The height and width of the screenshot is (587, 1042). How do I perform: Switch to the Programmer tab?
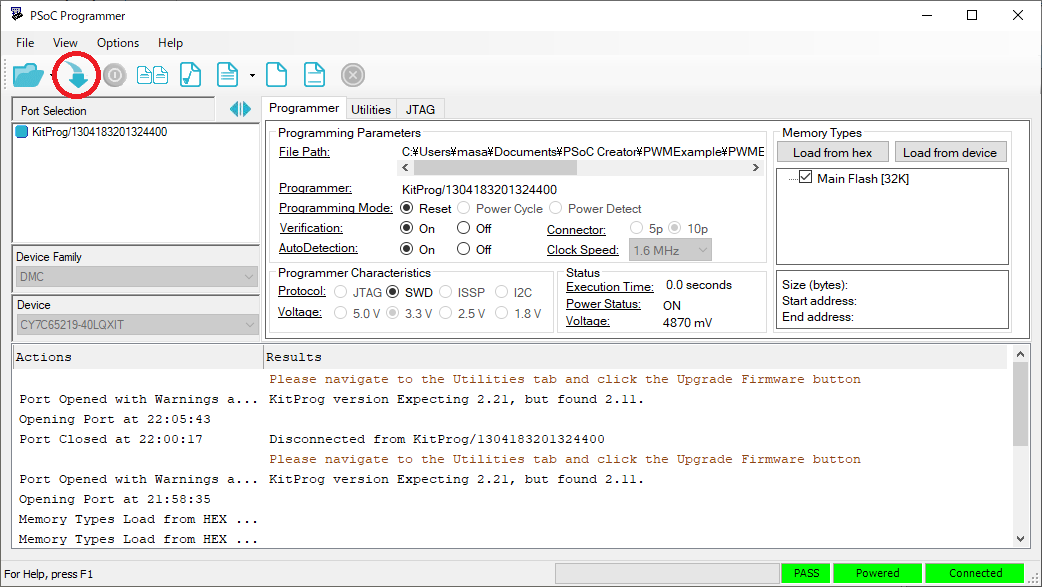(304, 108)
